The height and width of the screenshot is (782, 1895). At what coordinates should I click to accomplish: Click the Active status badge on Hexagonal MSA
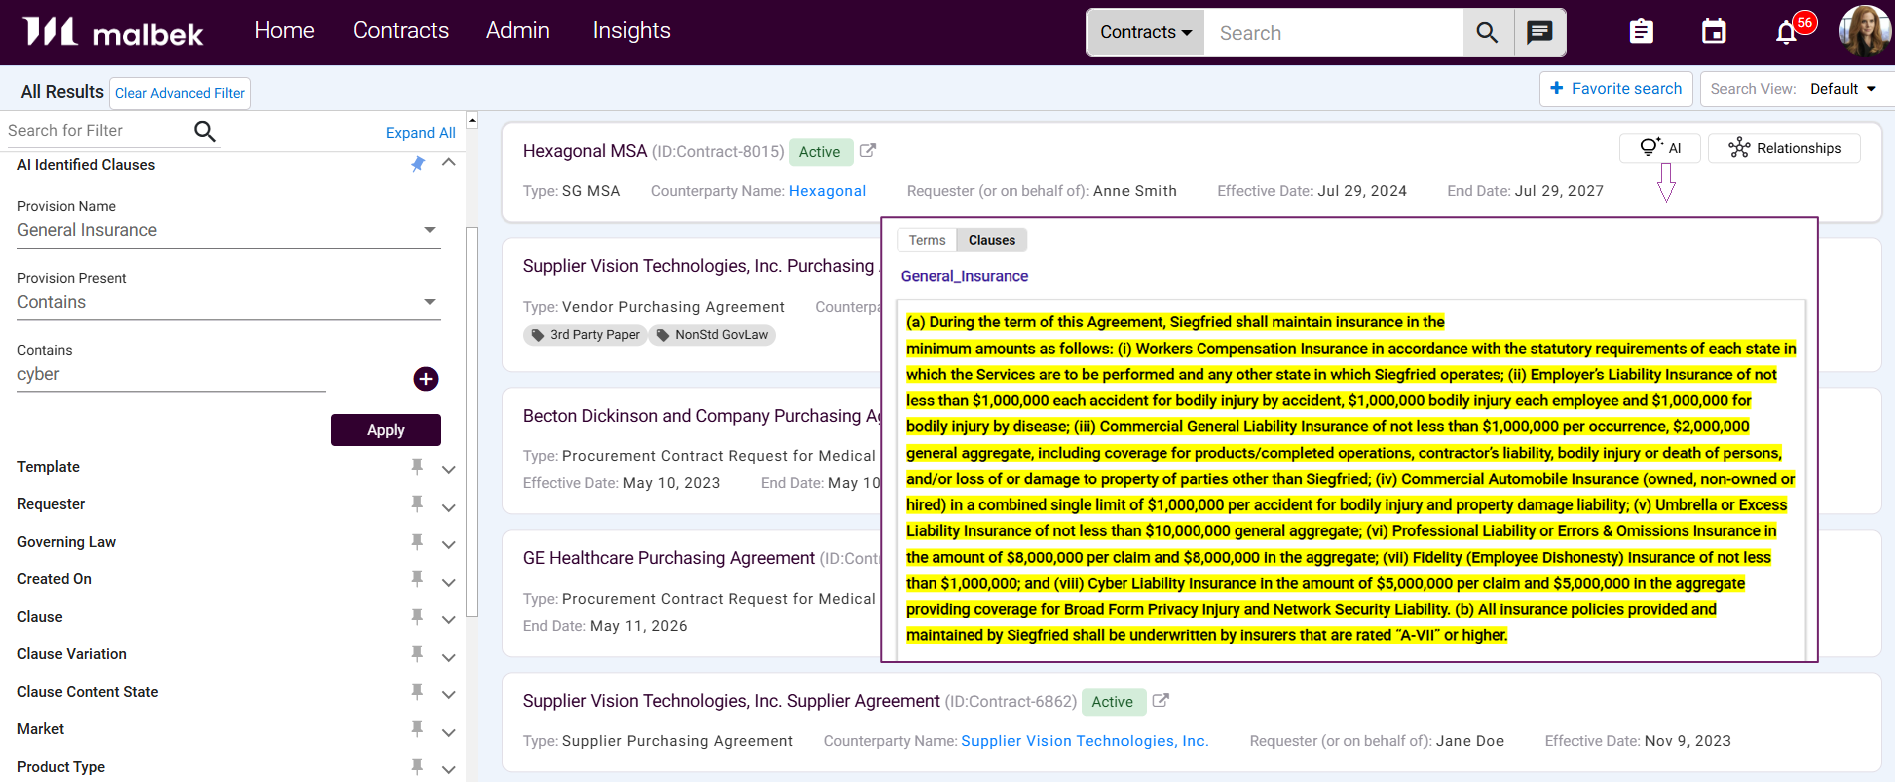click(x=820, y=152)
